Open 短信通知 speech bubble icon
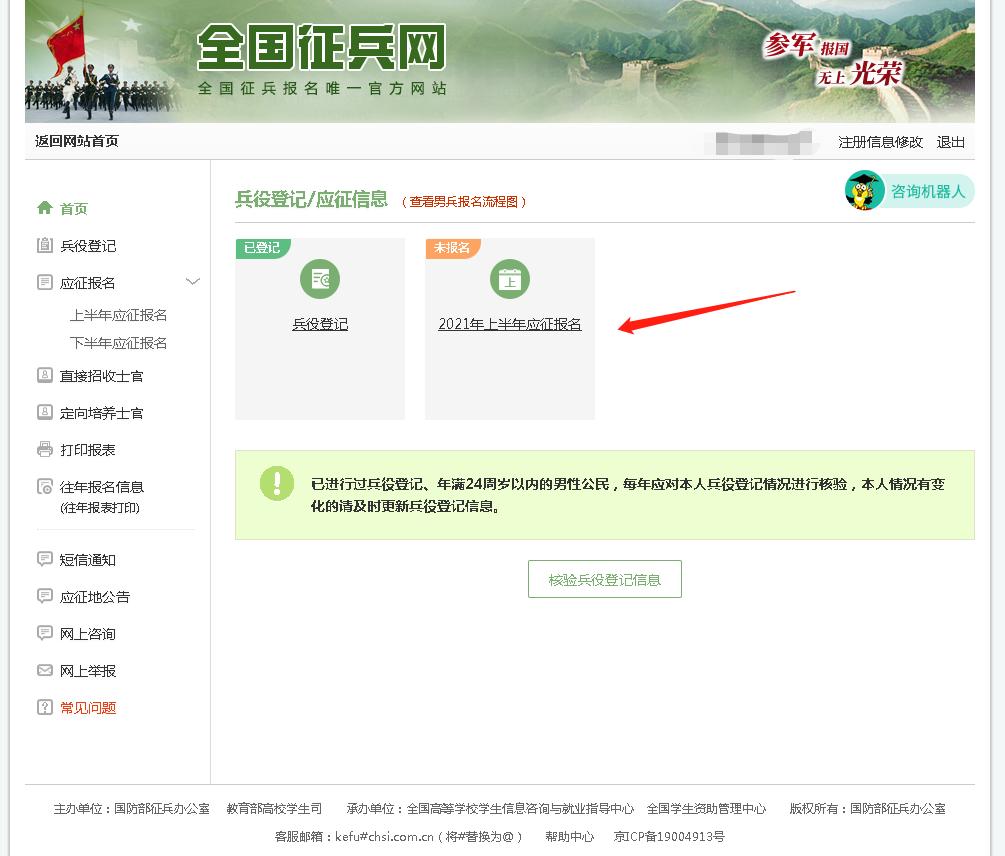This screenshot has width=1005, height=856. coord(45,559)
